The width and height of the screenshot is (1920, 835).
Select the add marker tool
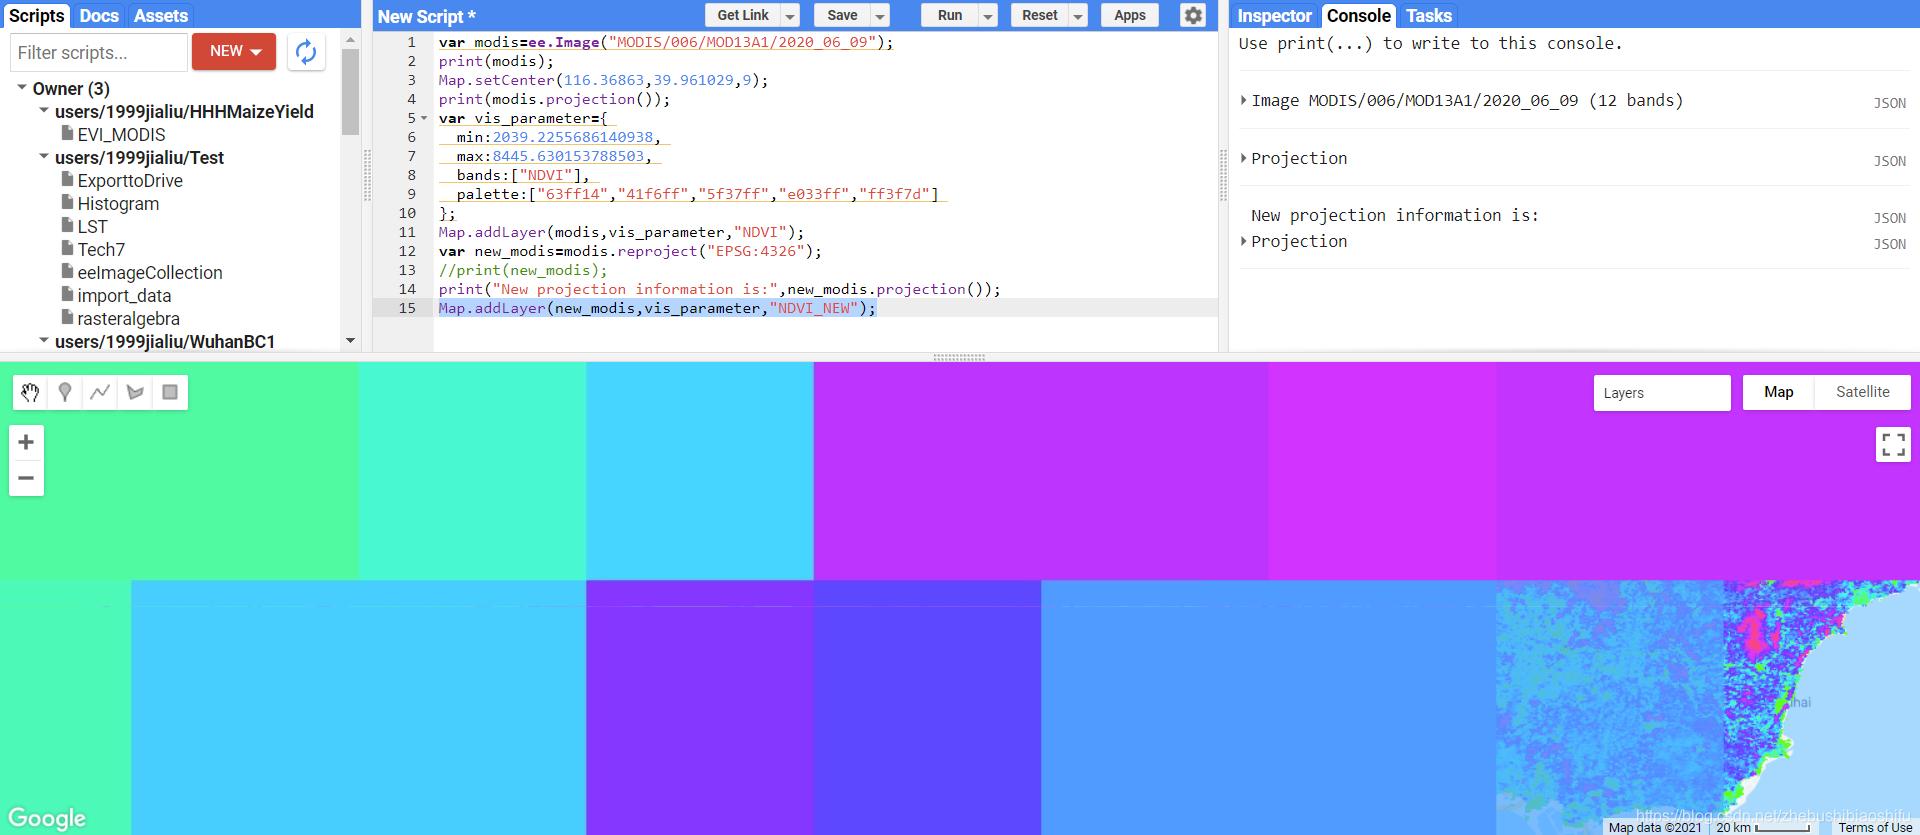[x=65, y=393]
